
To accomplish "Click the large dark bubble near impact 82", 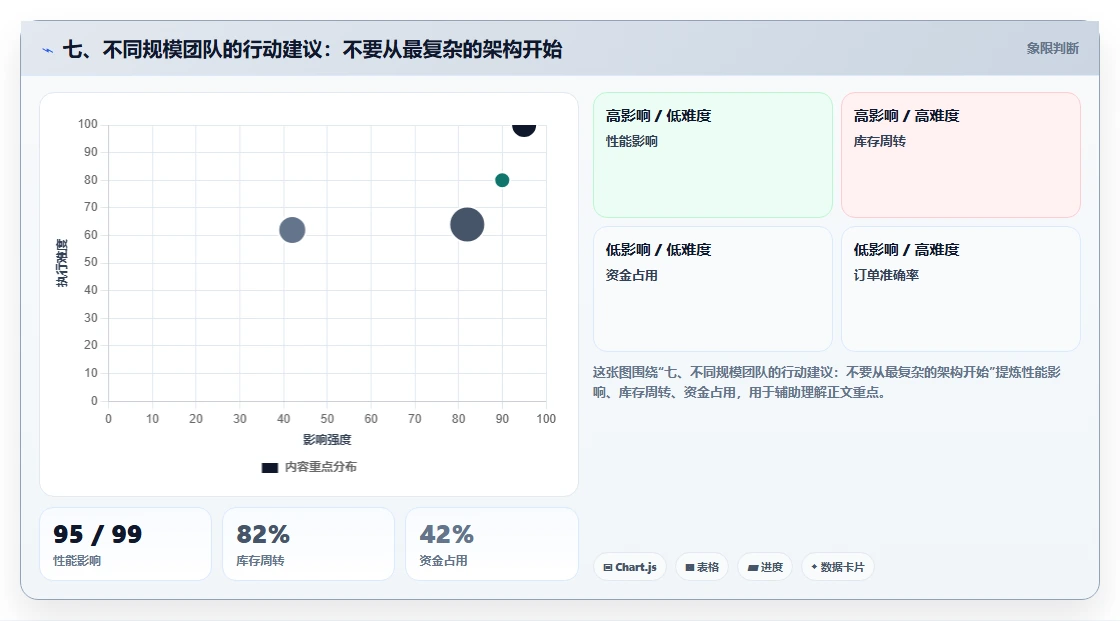I will click(467, 224).
